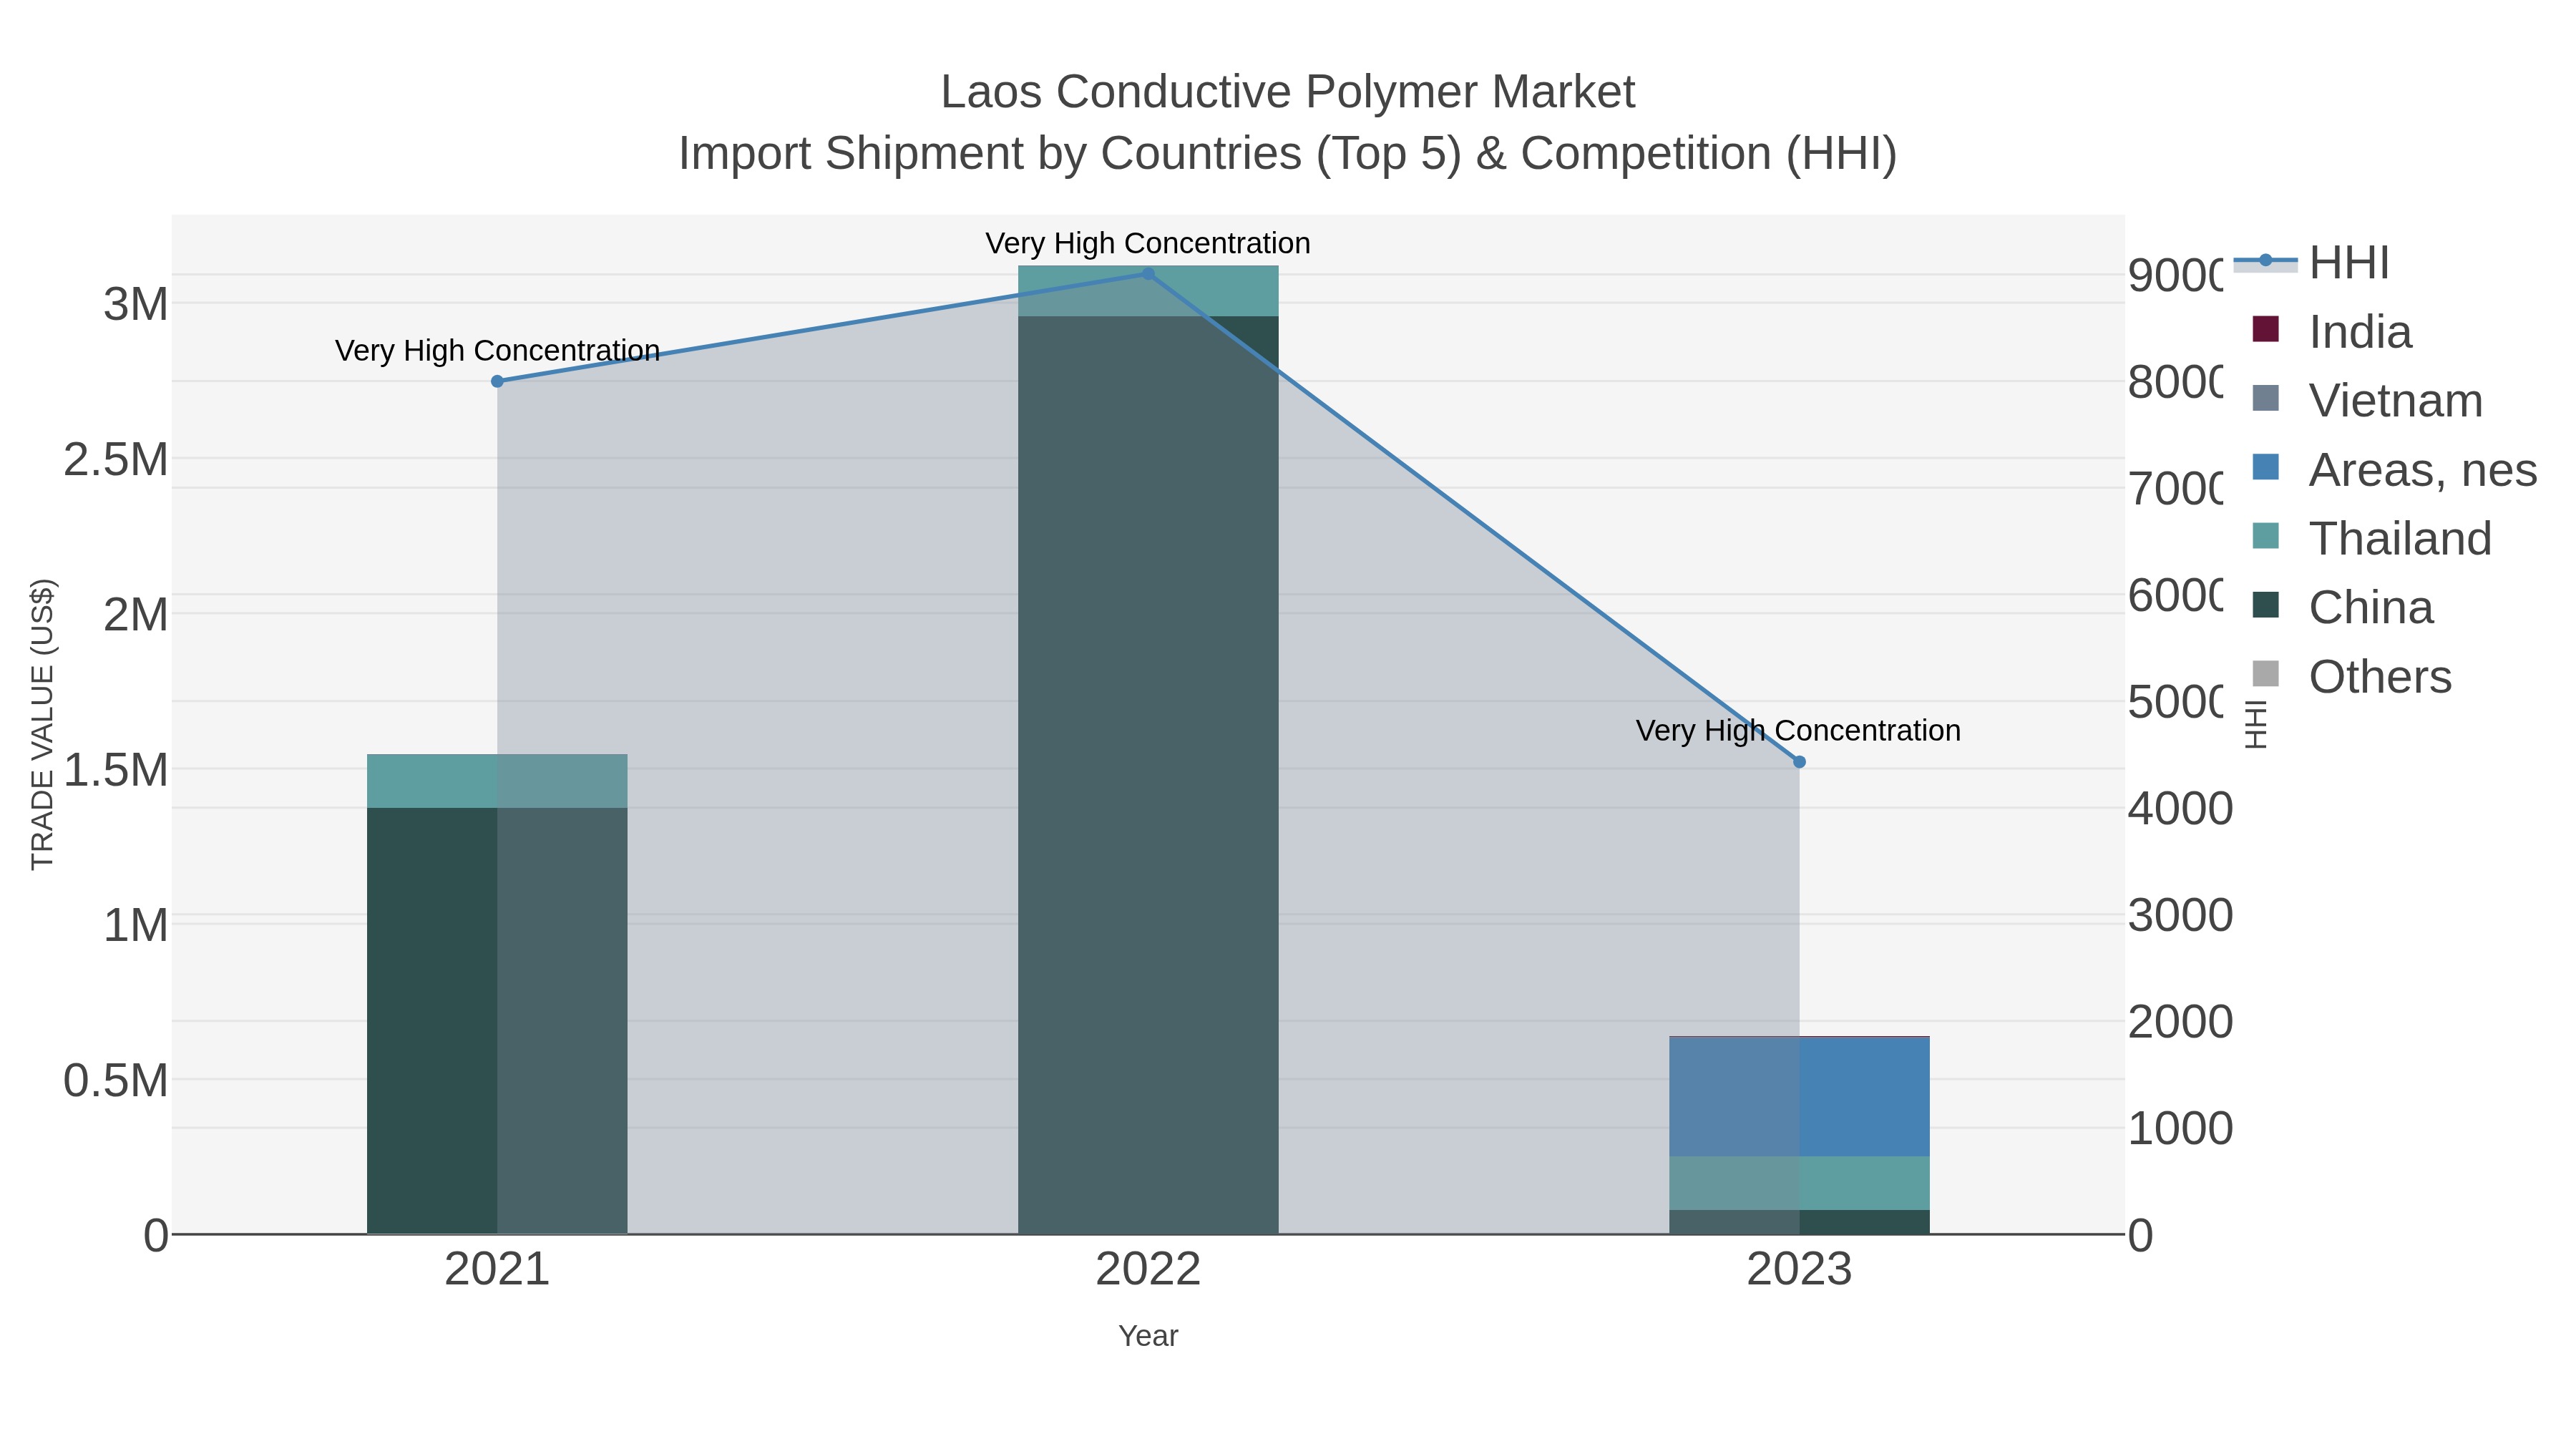This screenshot has height=1449, width=2576.
Task: Click the Laos Conductive Polymer Market title
Action: click(1288, 92)
